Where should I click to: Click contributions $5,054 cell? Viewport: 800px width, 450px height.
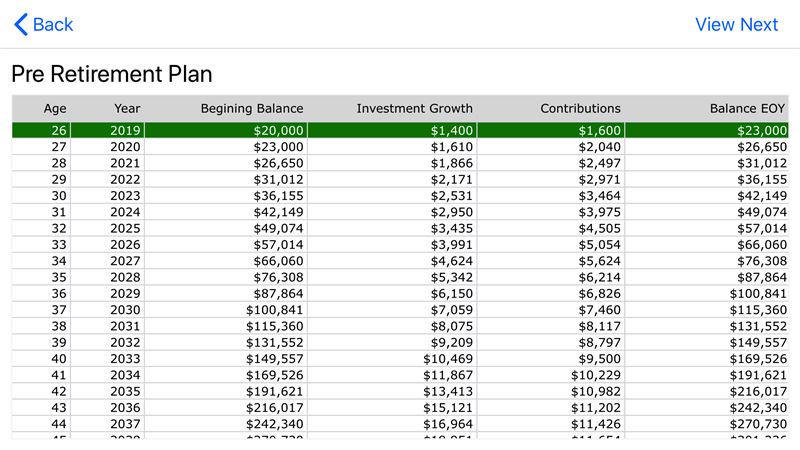pos(551,244)
